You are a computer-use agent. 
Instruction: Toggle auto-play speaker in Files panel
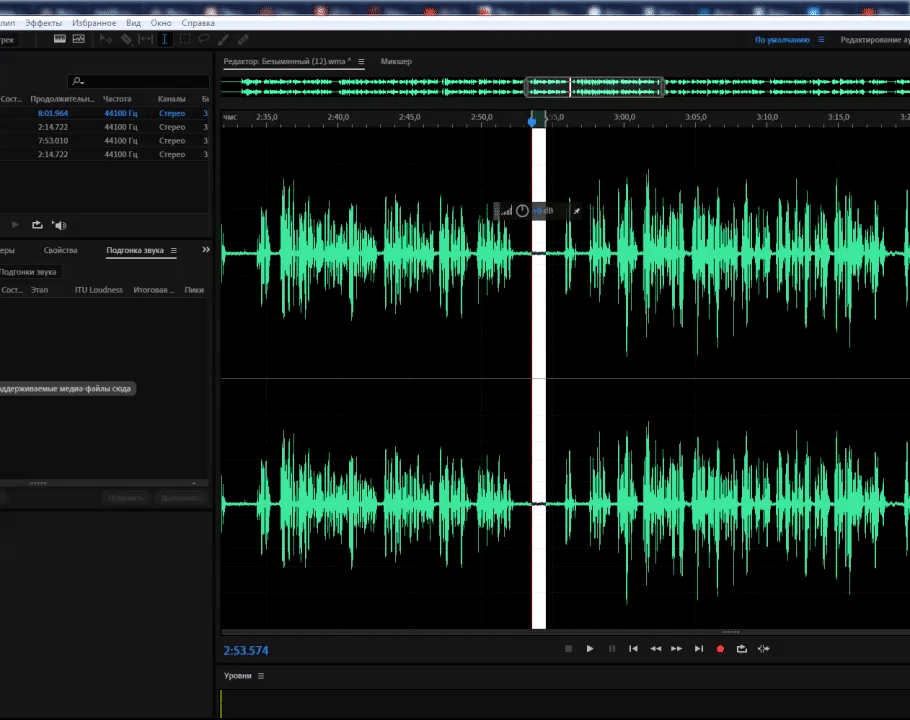click(59, 225)
